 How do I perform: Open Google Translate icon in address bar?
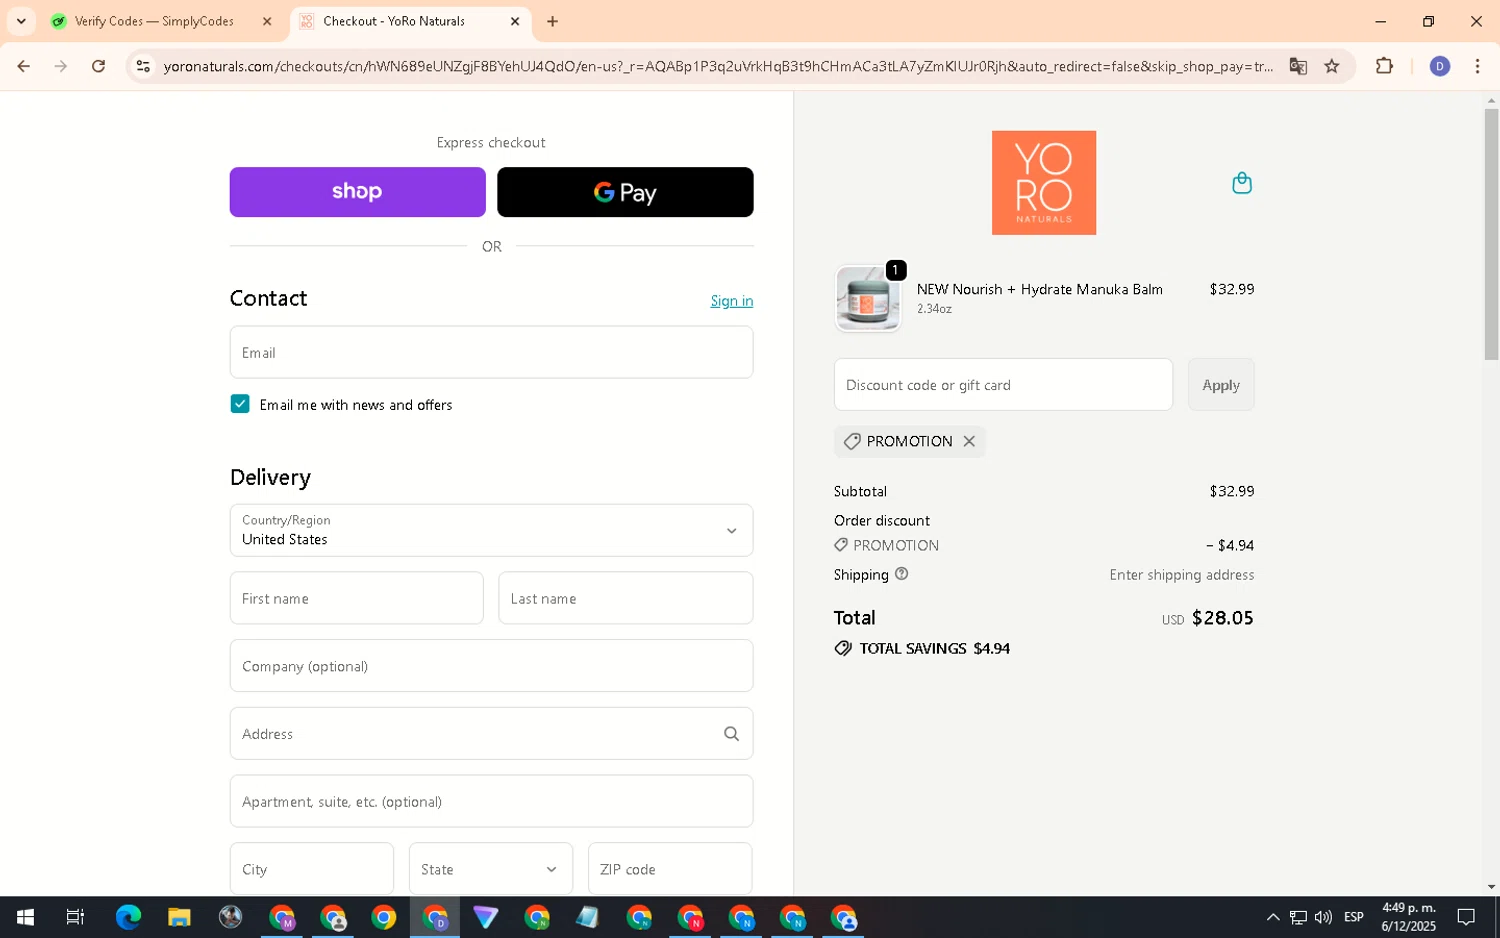[1298, 66]
